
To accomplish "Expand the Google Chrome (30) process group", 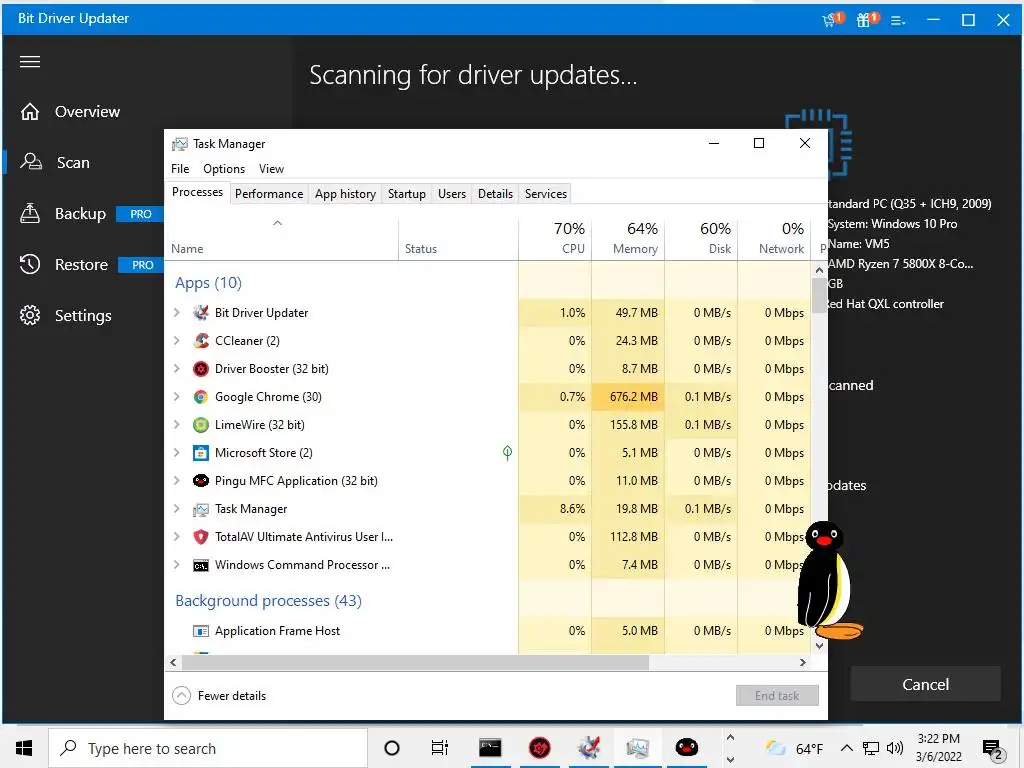I will click(x=176, y=397).
